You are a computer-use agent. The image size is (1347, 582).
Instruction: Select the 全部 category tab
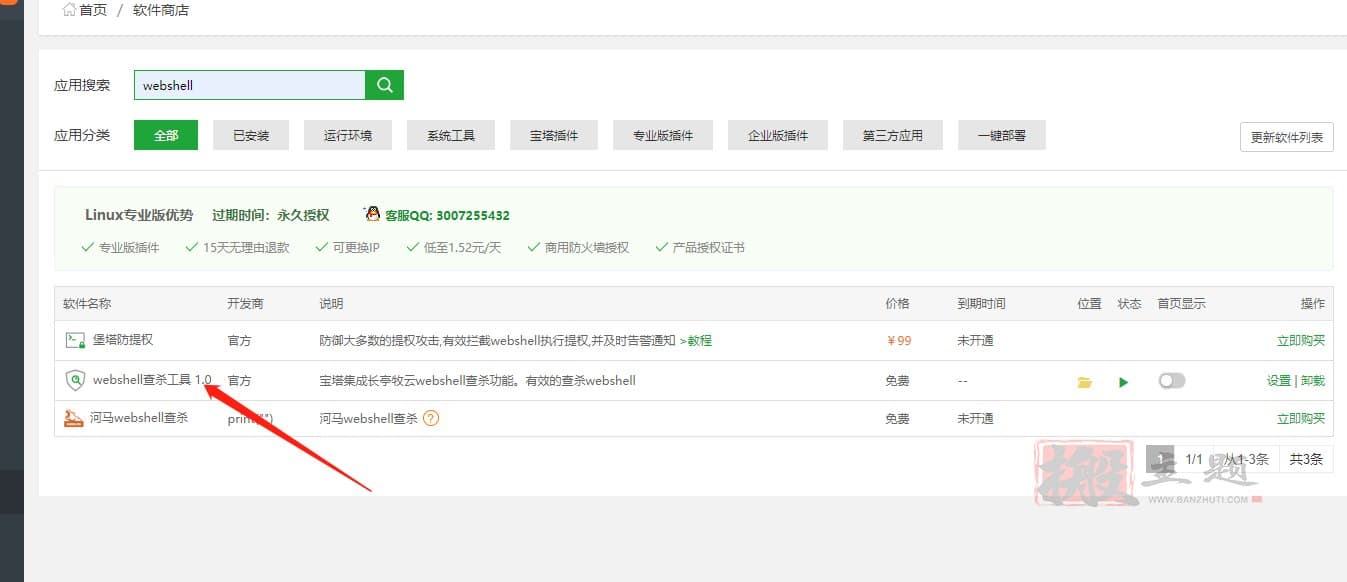pos(166,135)
